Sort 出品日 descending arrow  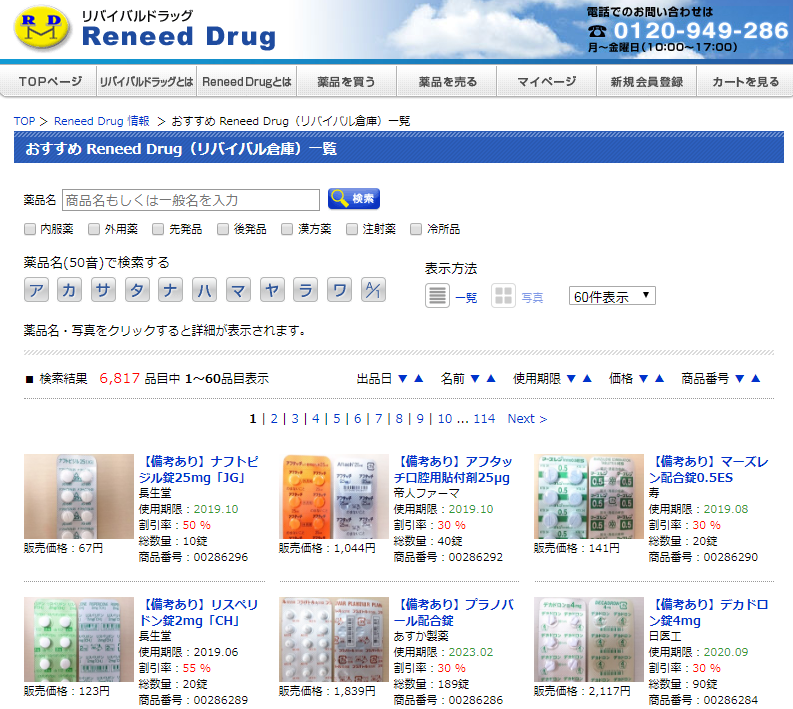[403, 378]
